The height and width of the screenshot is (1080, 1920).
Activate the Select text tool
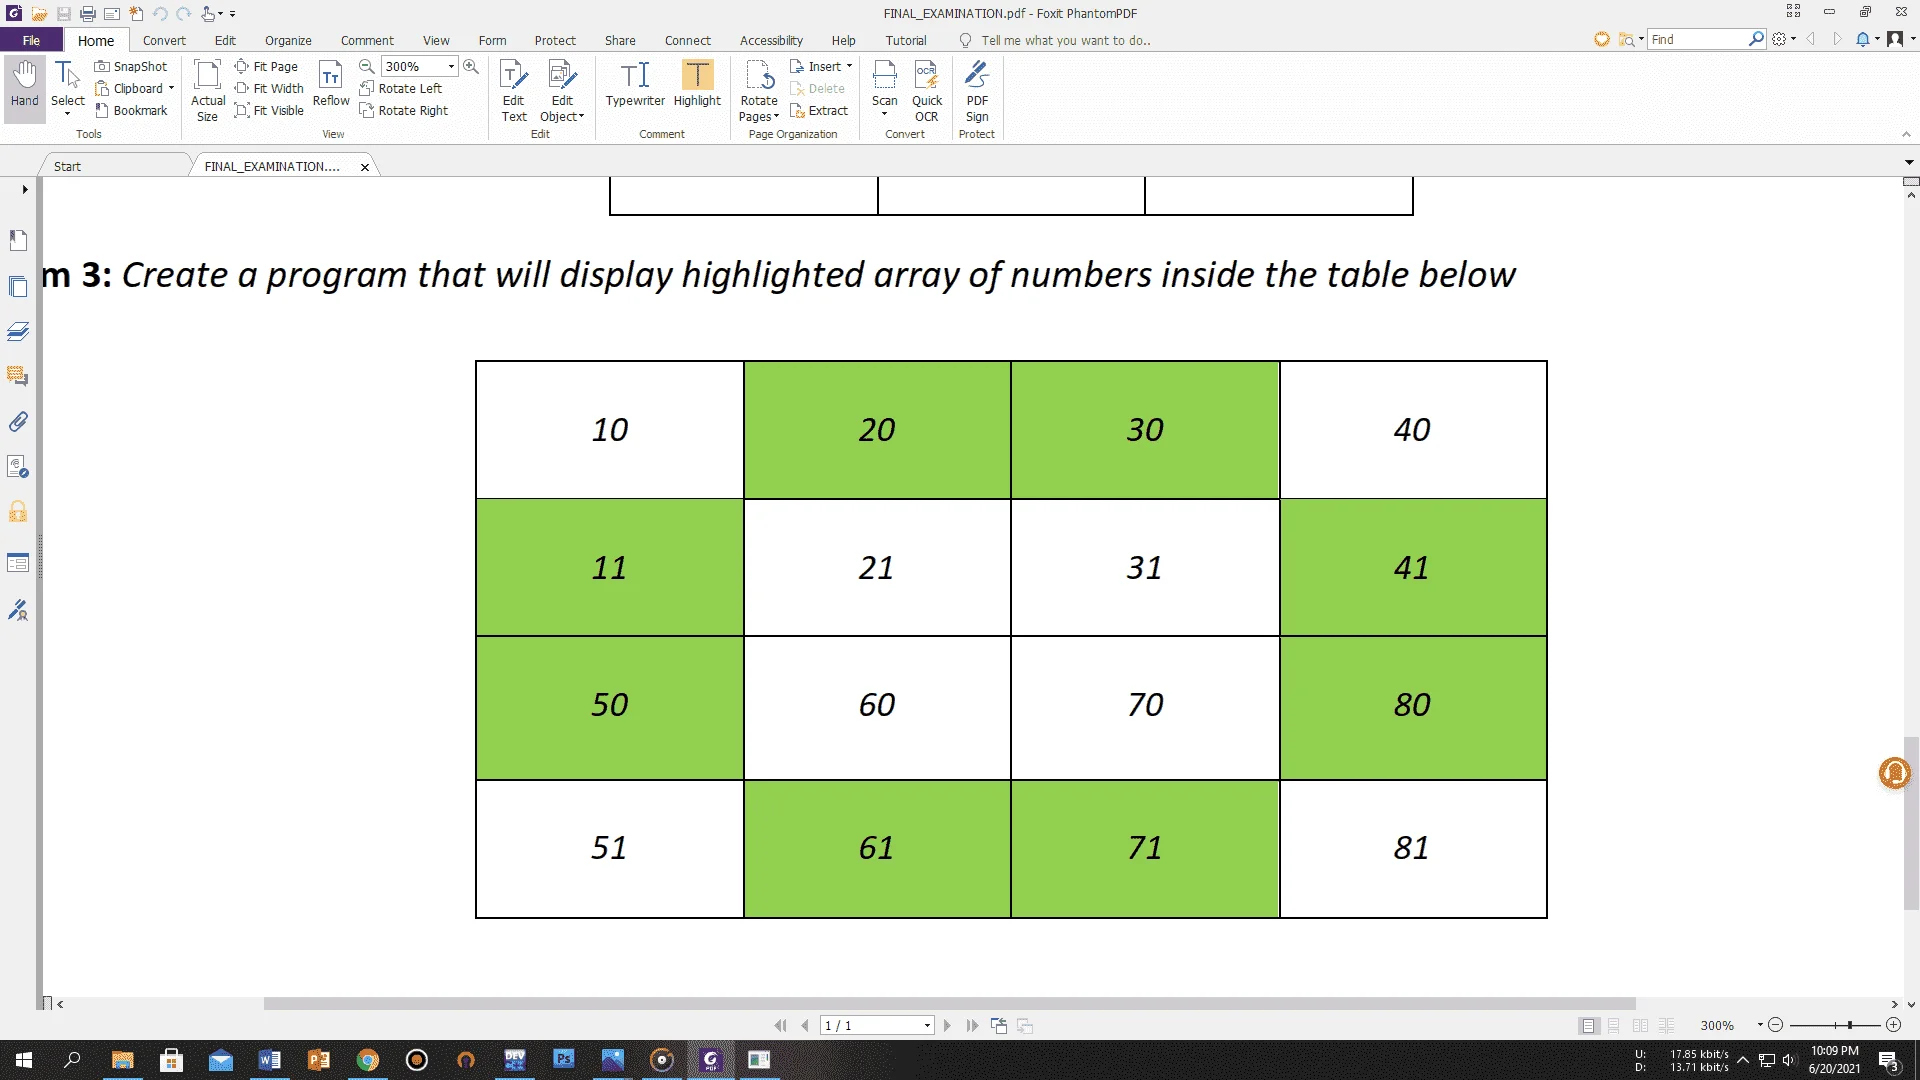(x=67, y=88)
